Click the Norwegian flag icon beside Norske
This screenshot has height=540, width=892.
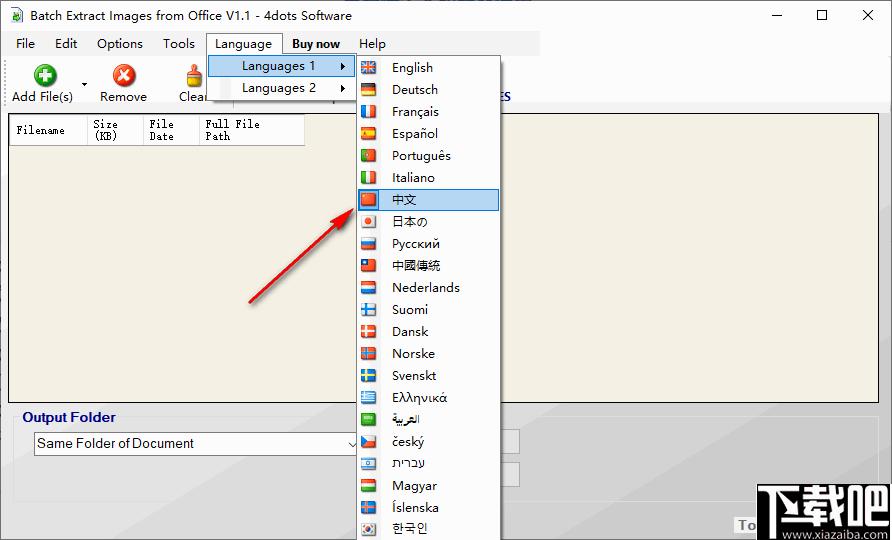[x=369, y=353]
